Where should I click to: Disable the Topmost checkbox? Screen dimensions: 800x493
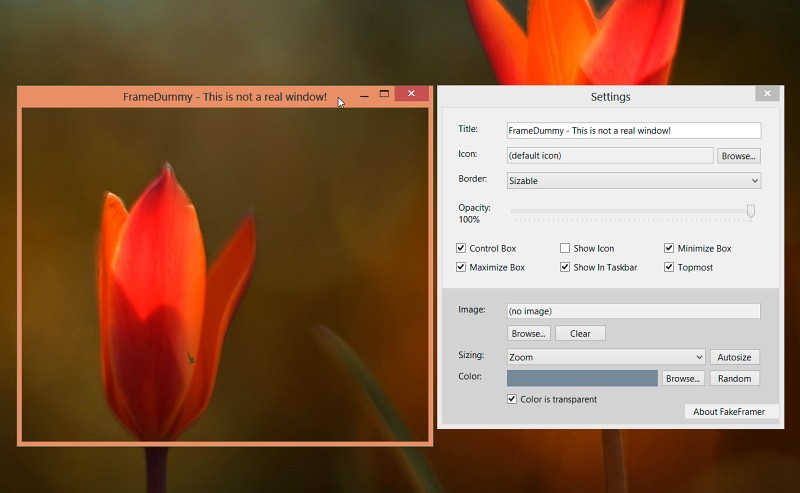[669, 267]
